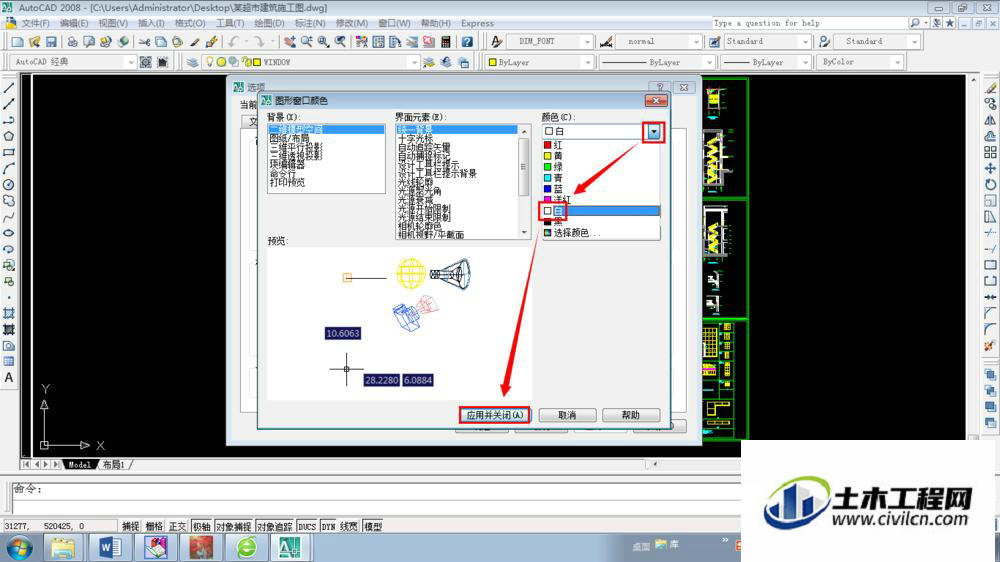Image resolution: width=1000 pixels, height=562 pixels.
Task: Switch to the 布局1 layout tab
Action: (x=114, y=465)
